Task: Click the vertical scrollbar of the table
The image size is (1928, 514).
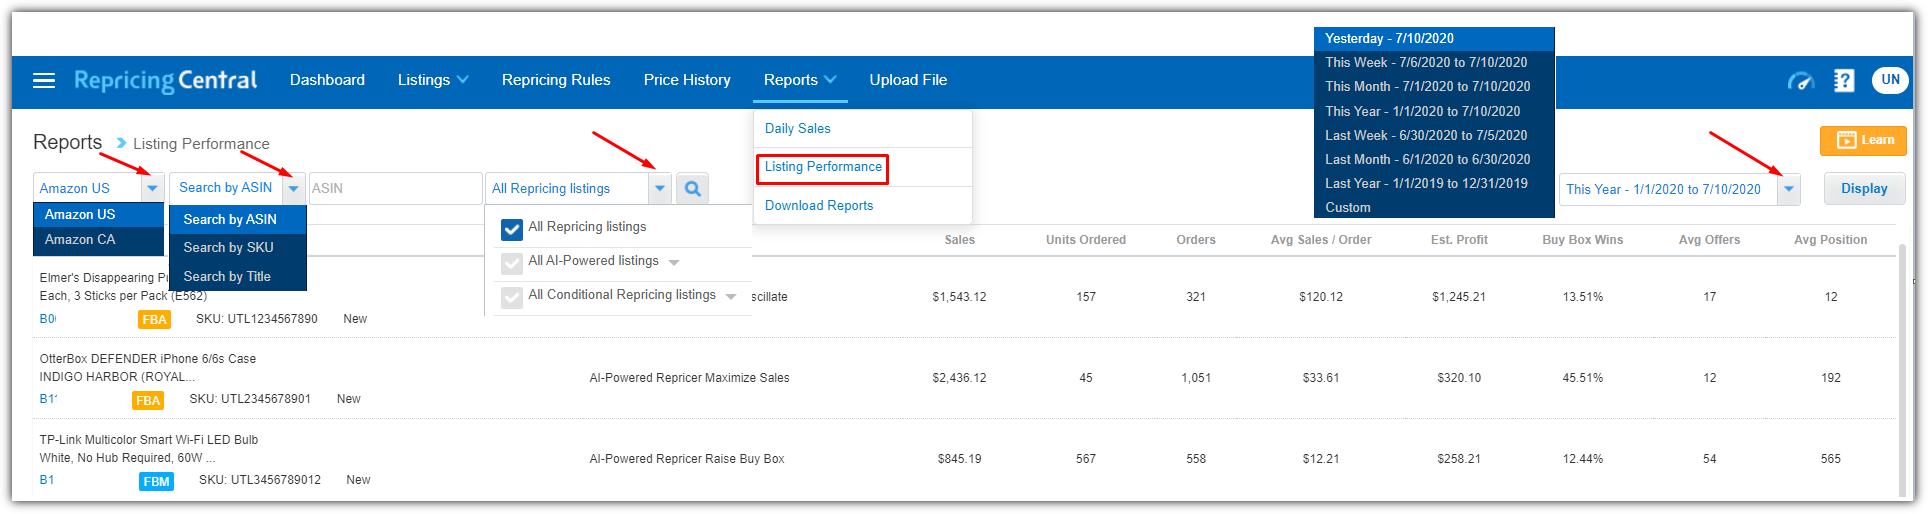Action: pyautogui.click(x=1904, y=370)
